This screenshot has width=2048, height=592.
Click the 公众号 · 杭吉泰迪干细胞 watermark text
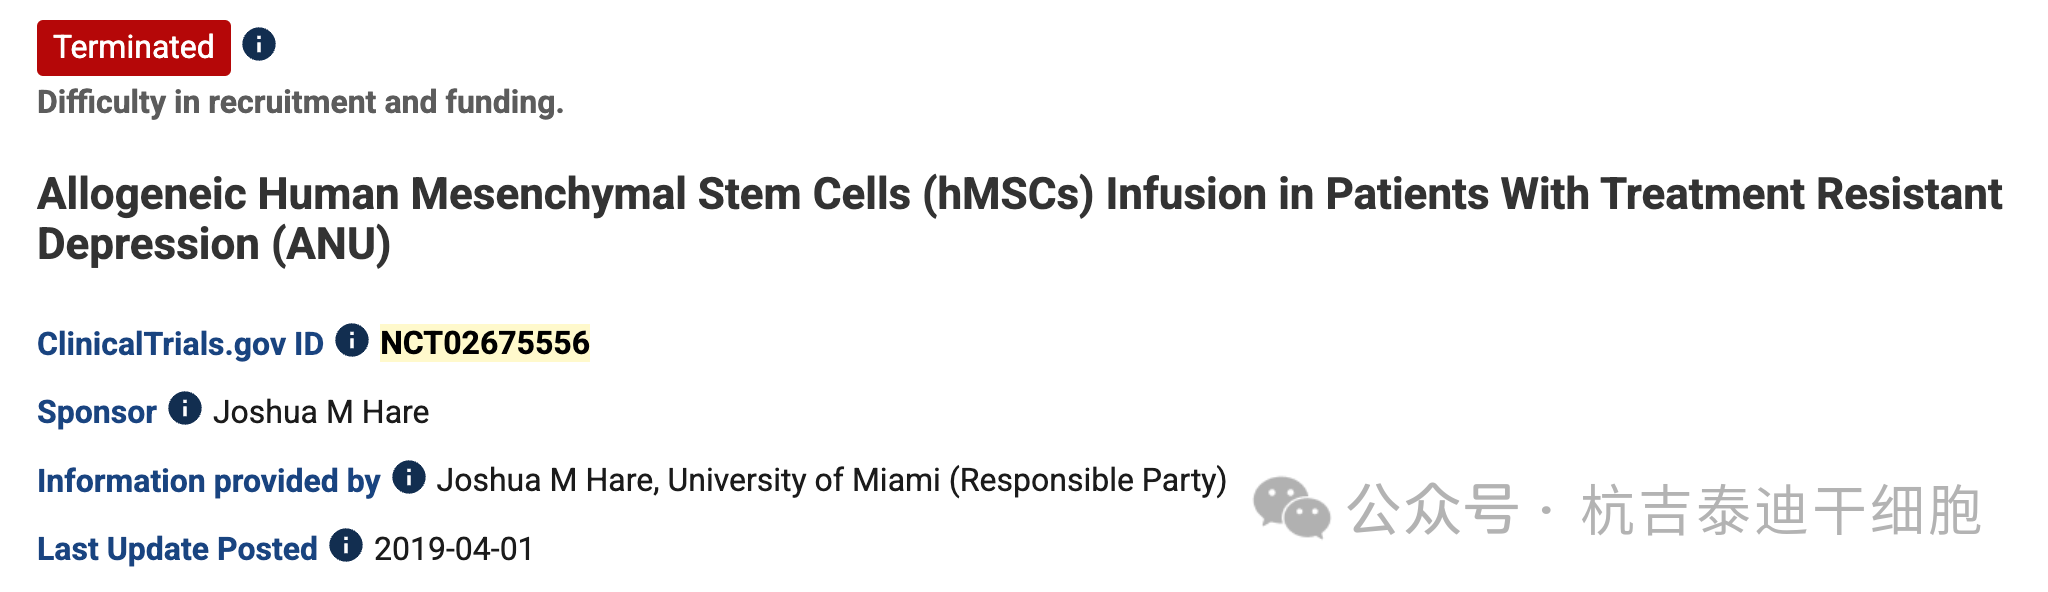click(1663, 510)
